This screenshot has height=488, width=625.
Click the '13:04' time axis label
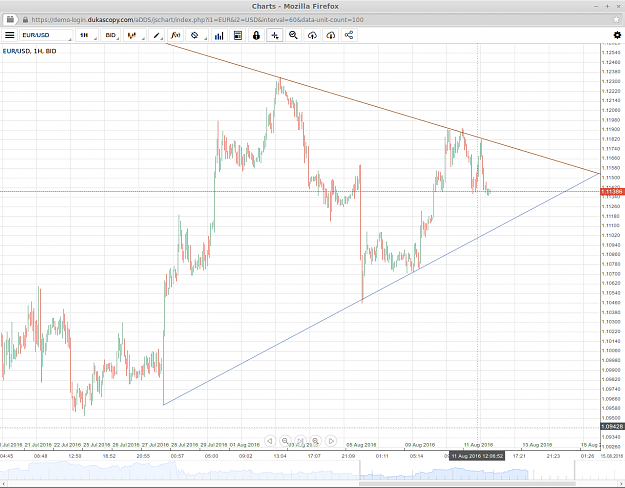coord(280,456)
